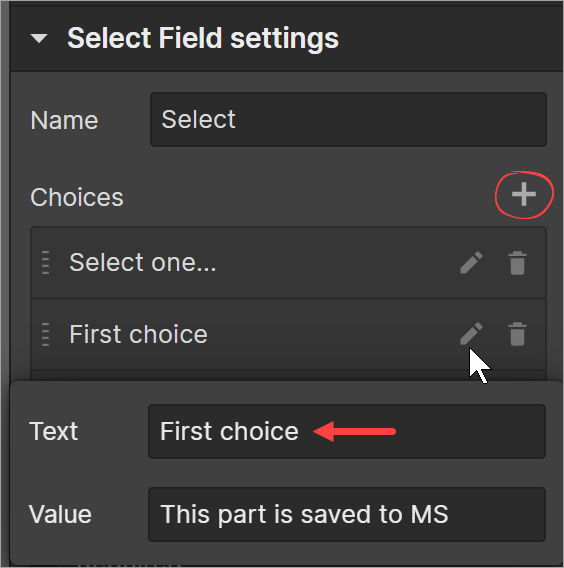Click into the Value input field
The image size is (564, 568).
click(x=347, y=514)
